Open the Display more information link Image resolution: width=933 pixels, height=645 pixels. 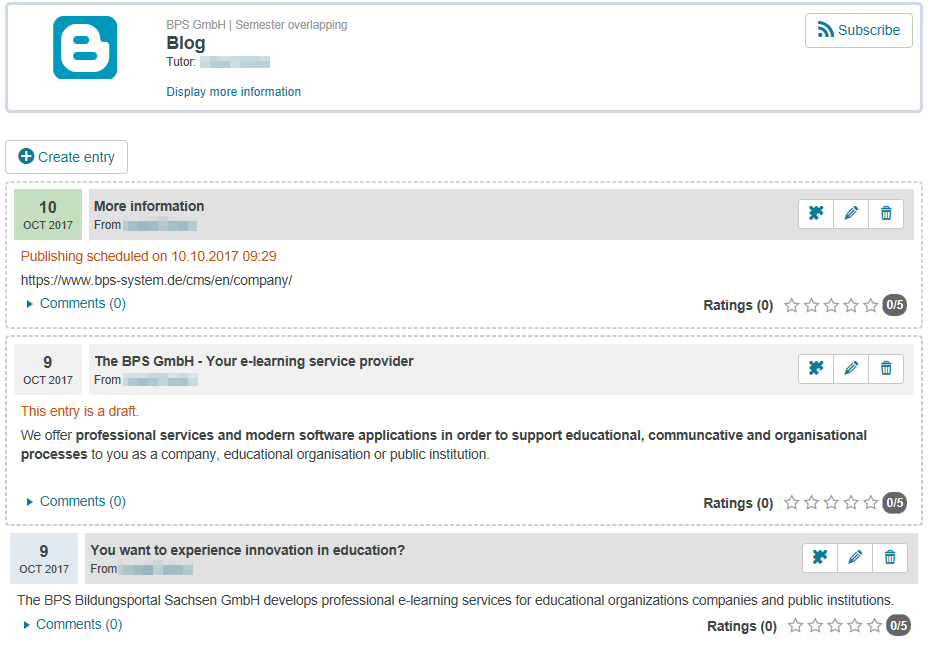233,92
